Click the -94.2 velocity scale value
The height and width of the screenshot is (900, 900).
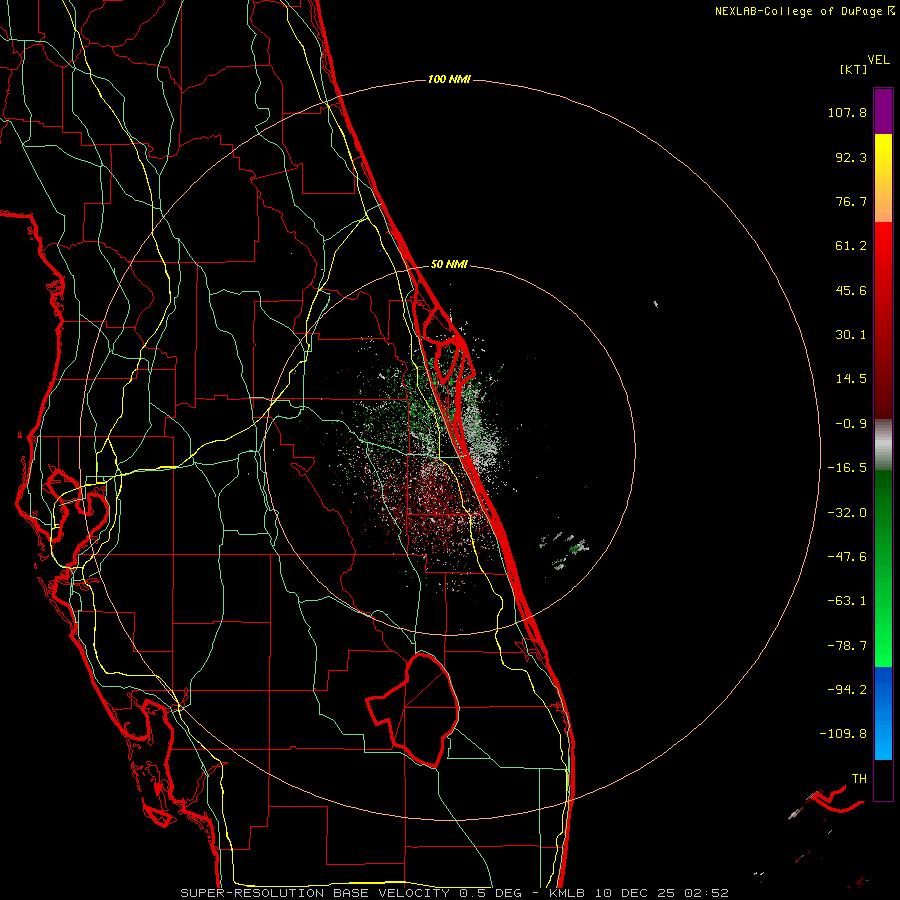point(847,689)
